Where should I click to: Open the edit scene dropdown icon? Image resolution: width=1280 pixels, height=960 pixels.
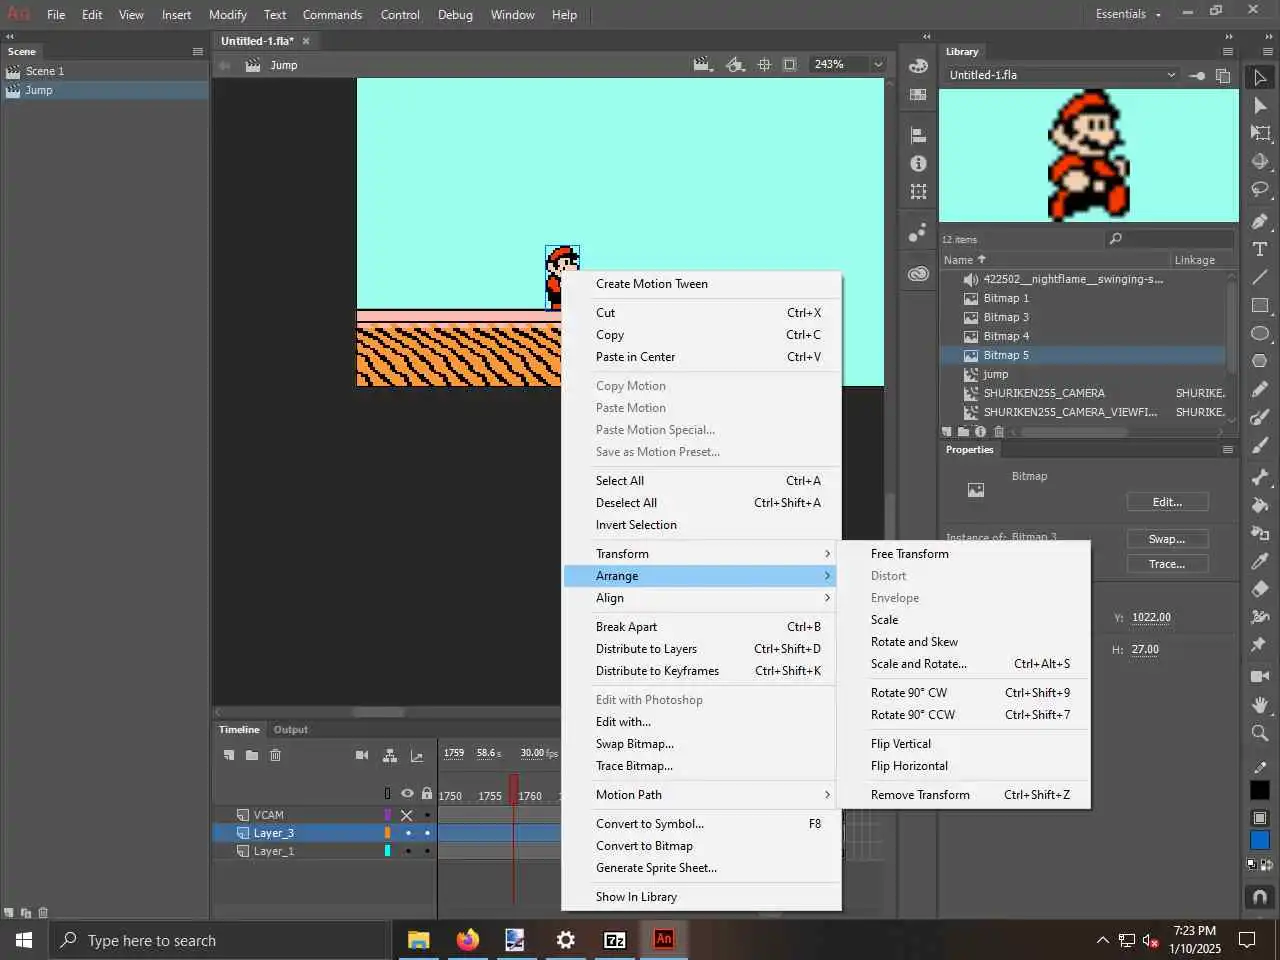pos(703,64)
